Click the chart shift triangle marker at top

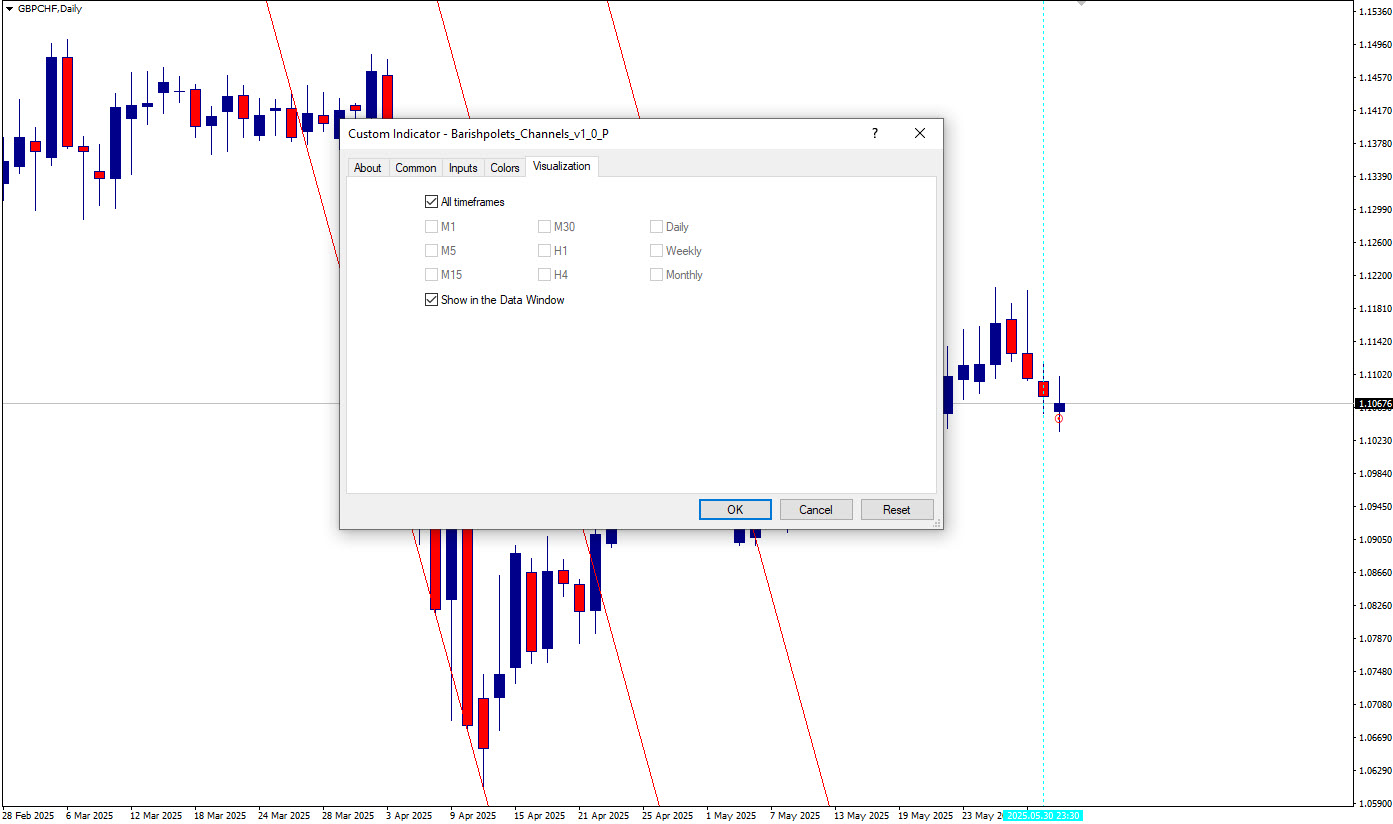tap(1081, 4)
